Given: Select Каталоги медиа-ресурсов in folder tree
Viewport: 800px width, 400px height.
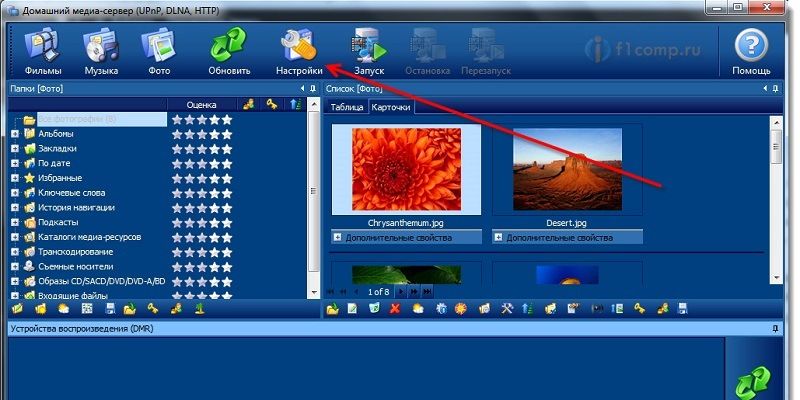Looking at the screenshot, I should point(89,237).
